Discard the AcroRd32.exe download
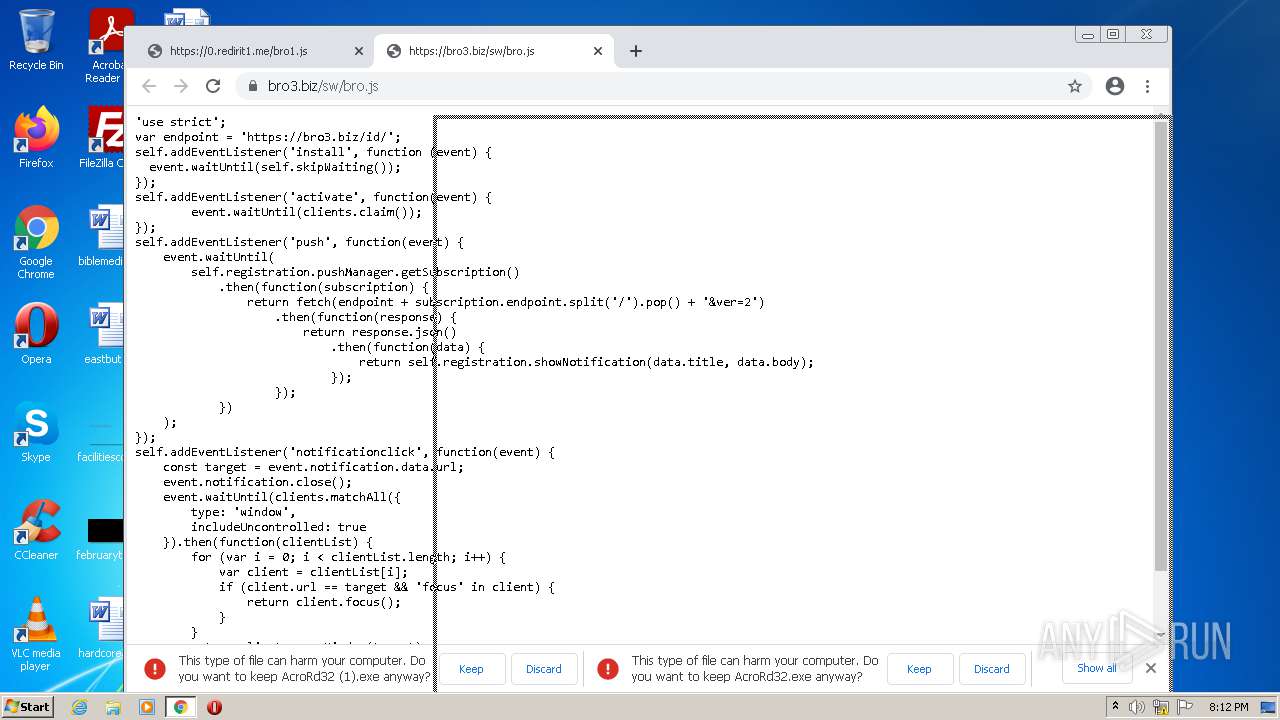 [992, 669]
